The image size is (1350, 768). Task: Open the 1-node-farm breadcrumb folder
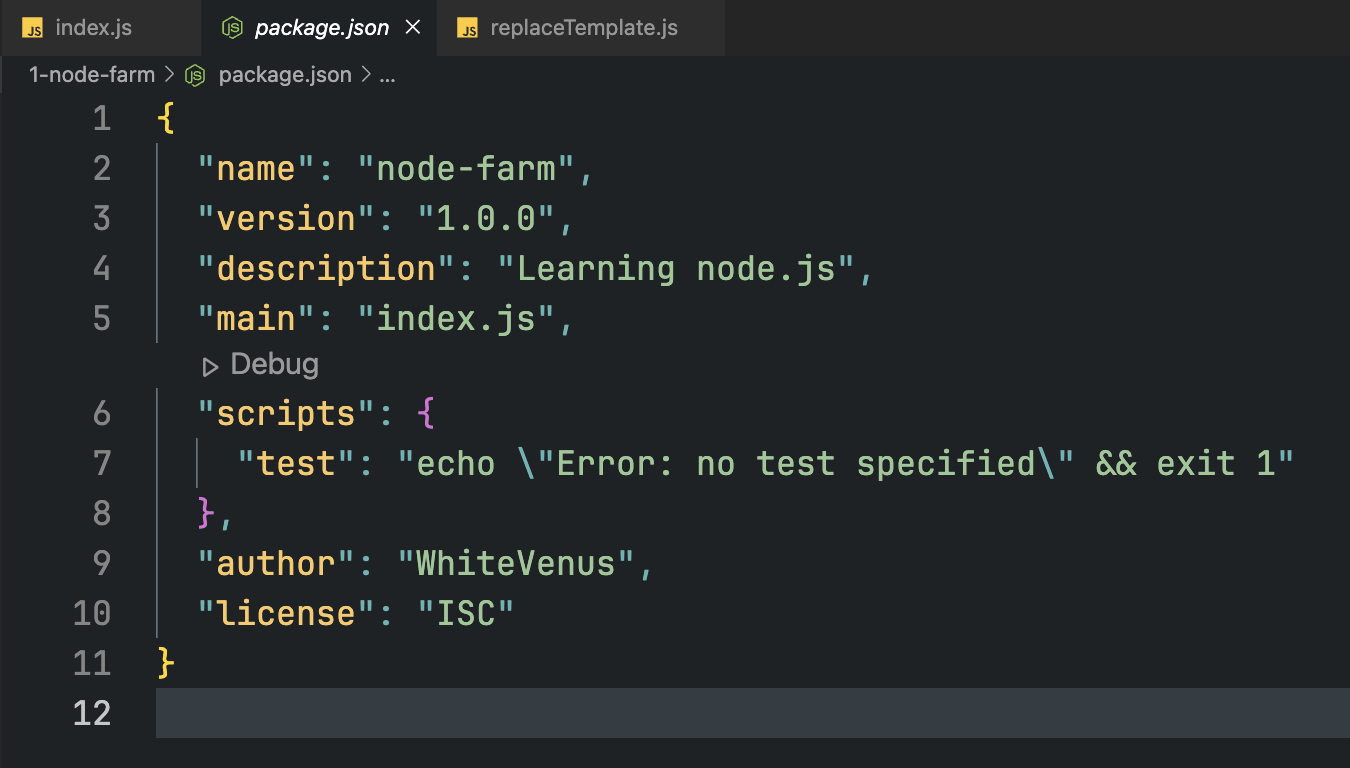92,75
